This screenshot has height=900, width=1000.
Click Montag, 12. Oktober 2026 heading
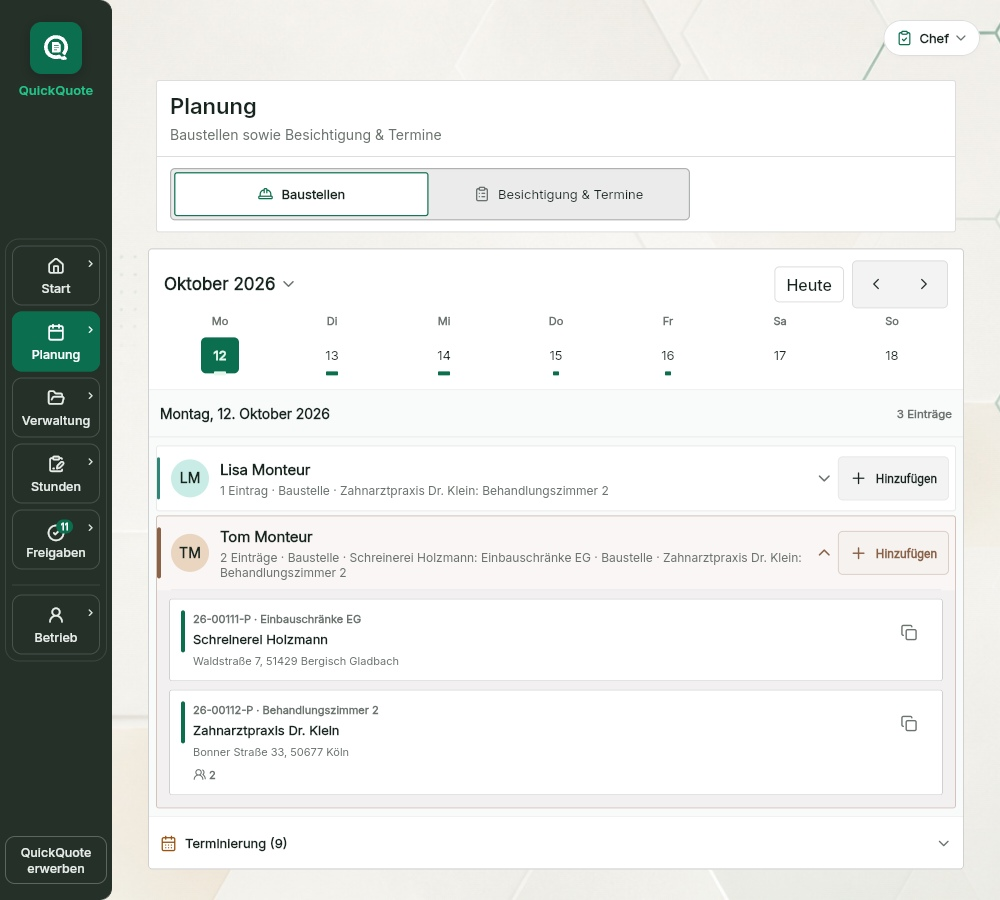click(x=245, y=414)
